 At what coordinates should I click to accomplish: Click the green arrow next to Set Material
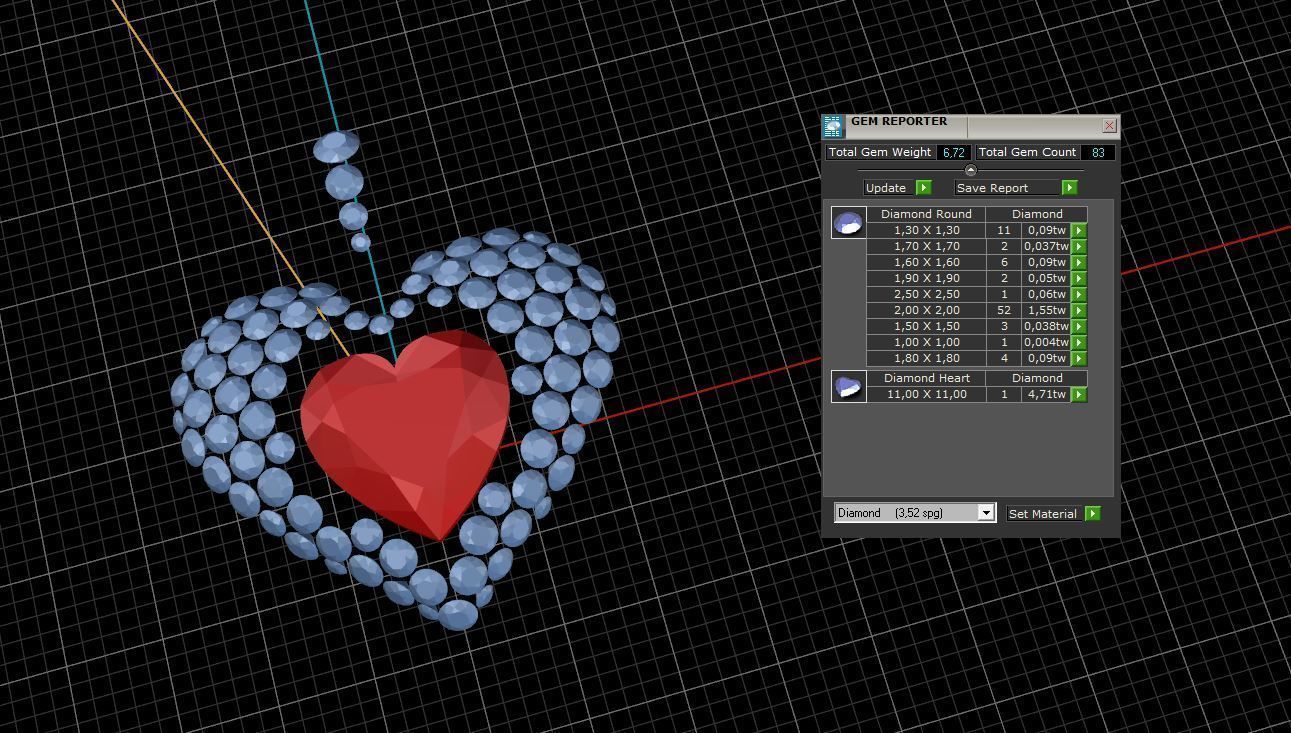pos(1093,514)
